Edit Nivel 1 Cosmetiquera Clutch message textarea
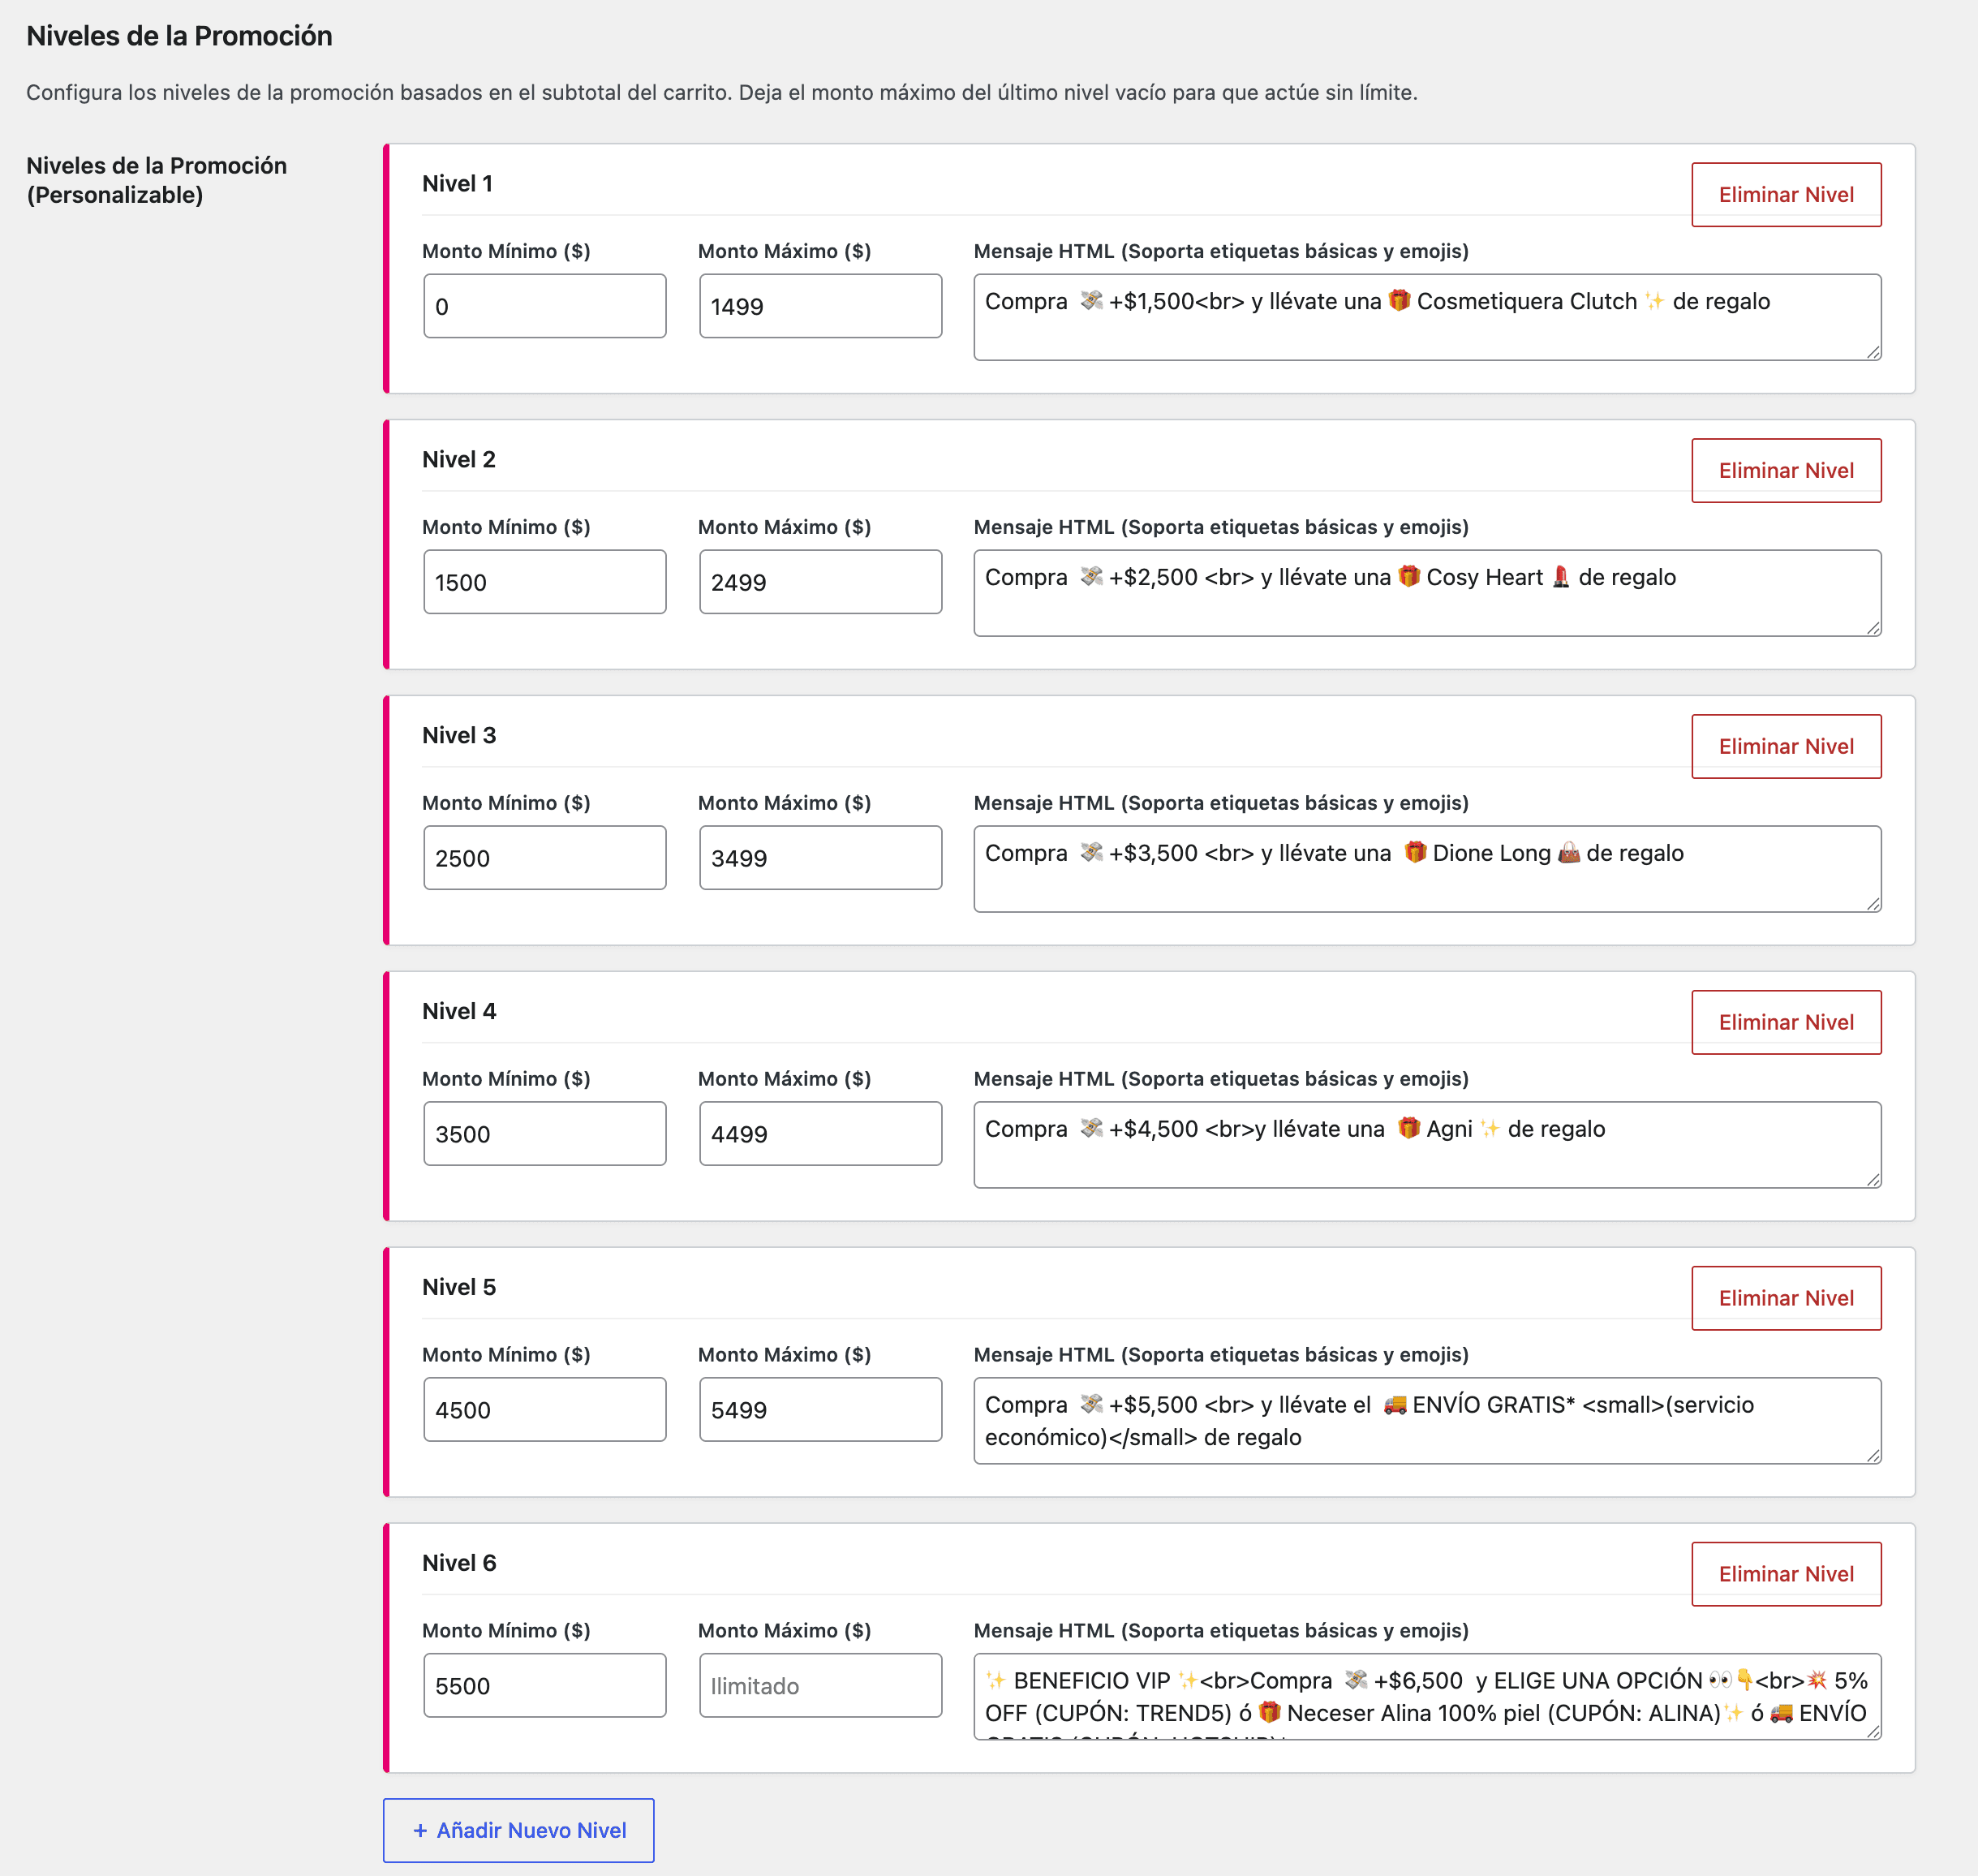 click(x=1427, y=317)
